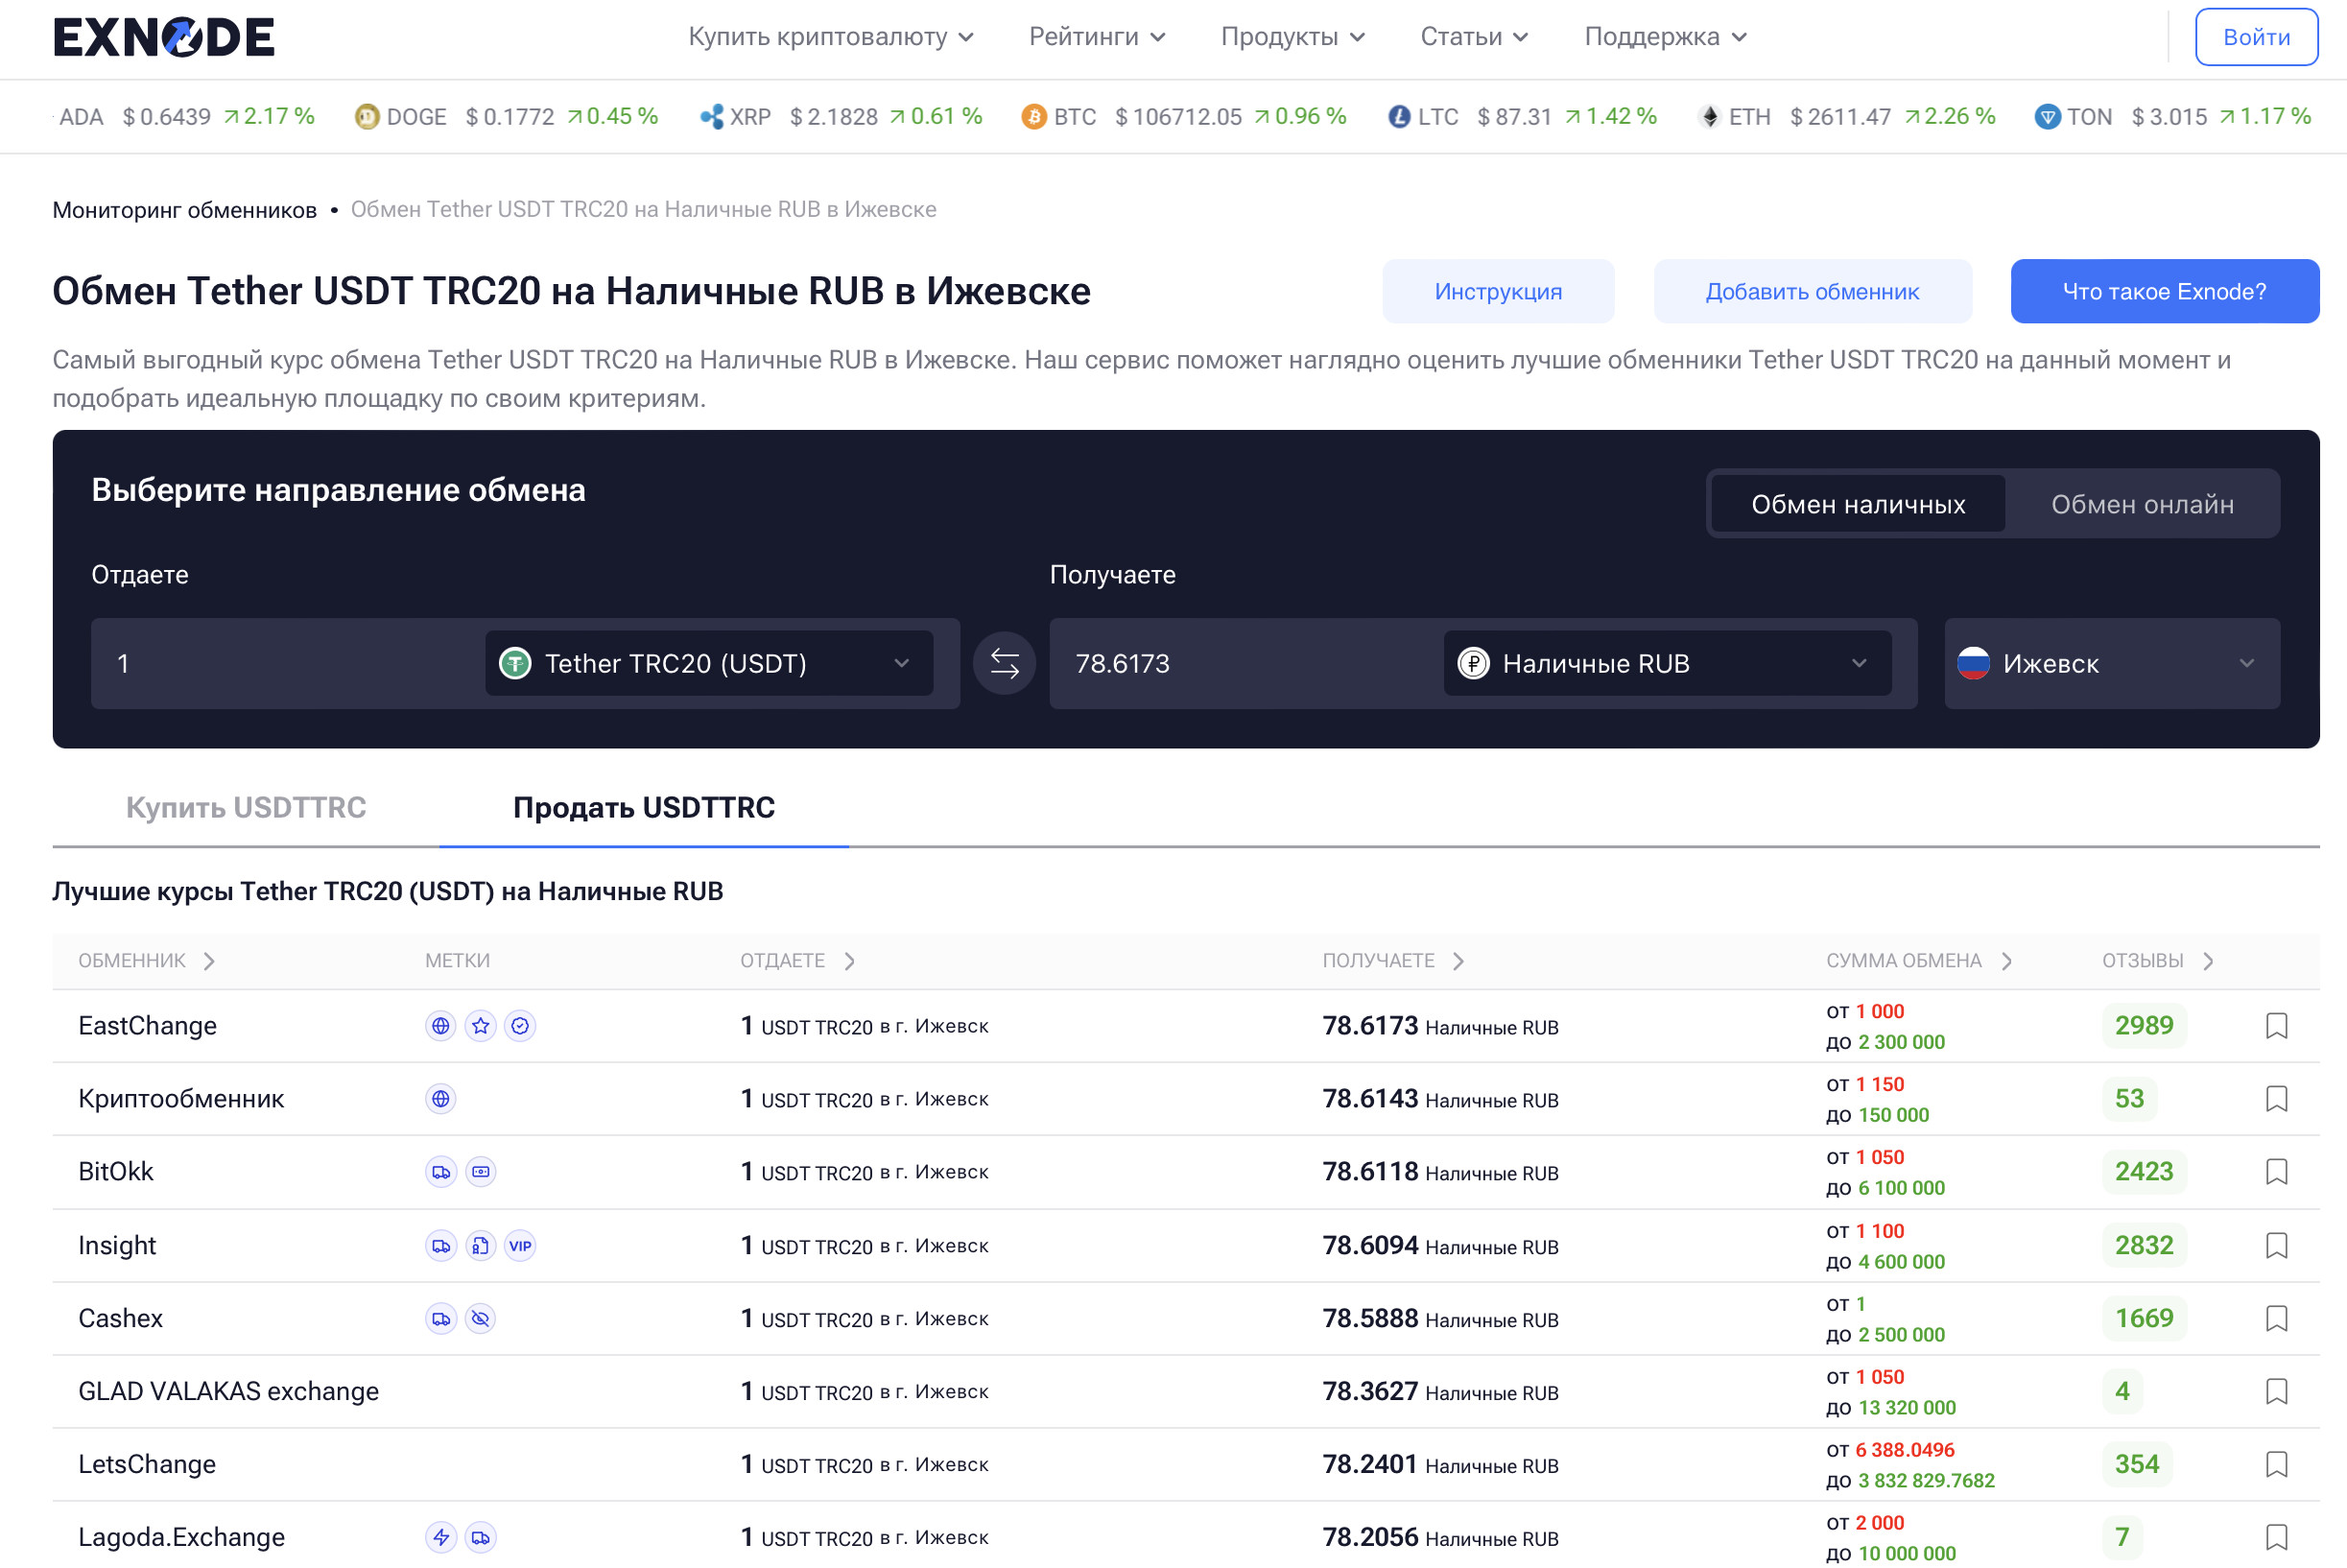The width and height of the screenshot is (2347, 1568).
Task: Select the Обмен онлайн mode option
Action: pyautogui.click(x=2142, y=504)
